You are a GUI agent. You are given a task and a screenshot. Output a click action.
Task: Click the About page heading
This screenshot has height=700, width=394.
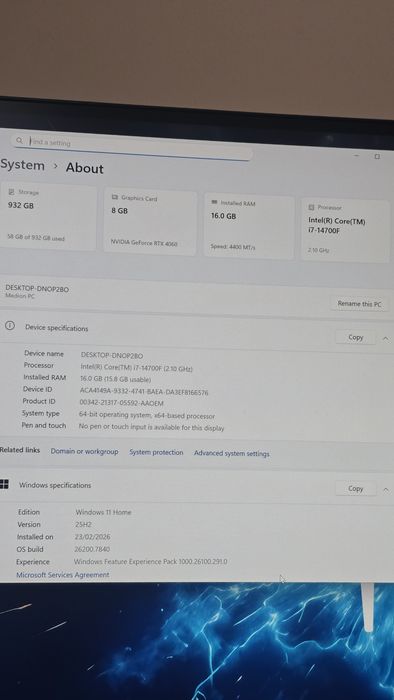tap(85, 168)
